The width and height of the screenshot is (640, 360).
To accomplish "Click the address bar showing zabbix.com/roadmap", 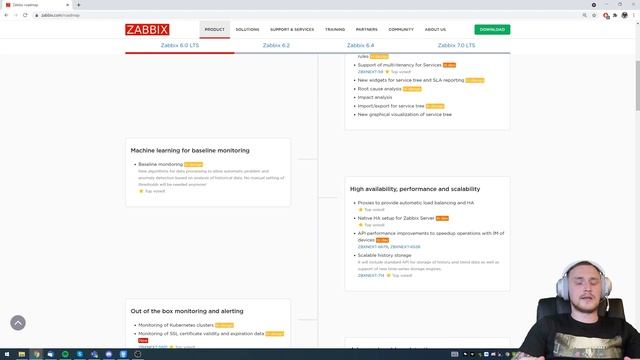I will (x=306, y=15).
